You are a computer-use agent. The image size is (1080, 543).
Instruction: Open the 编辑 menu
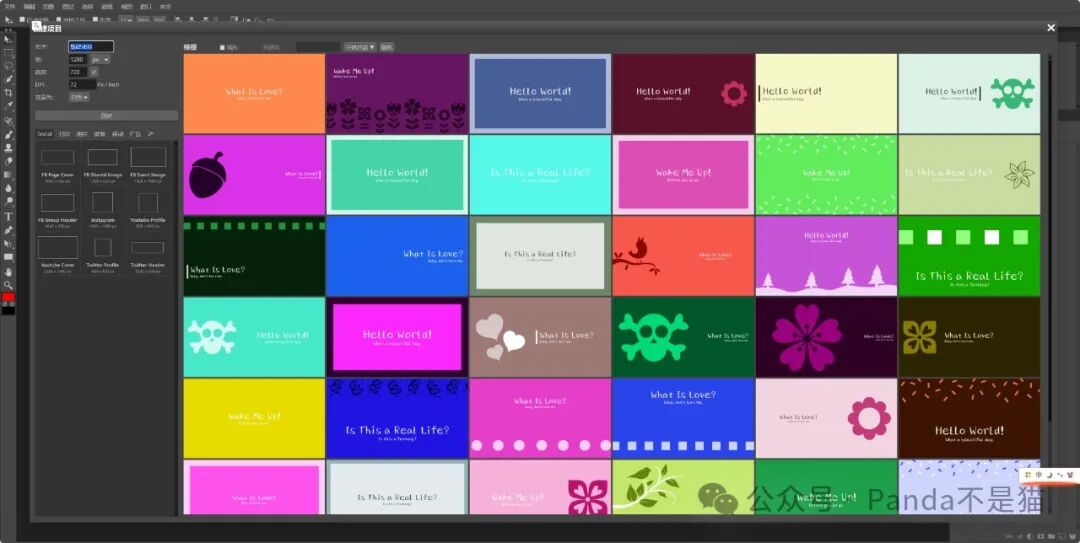pos(29,6)
